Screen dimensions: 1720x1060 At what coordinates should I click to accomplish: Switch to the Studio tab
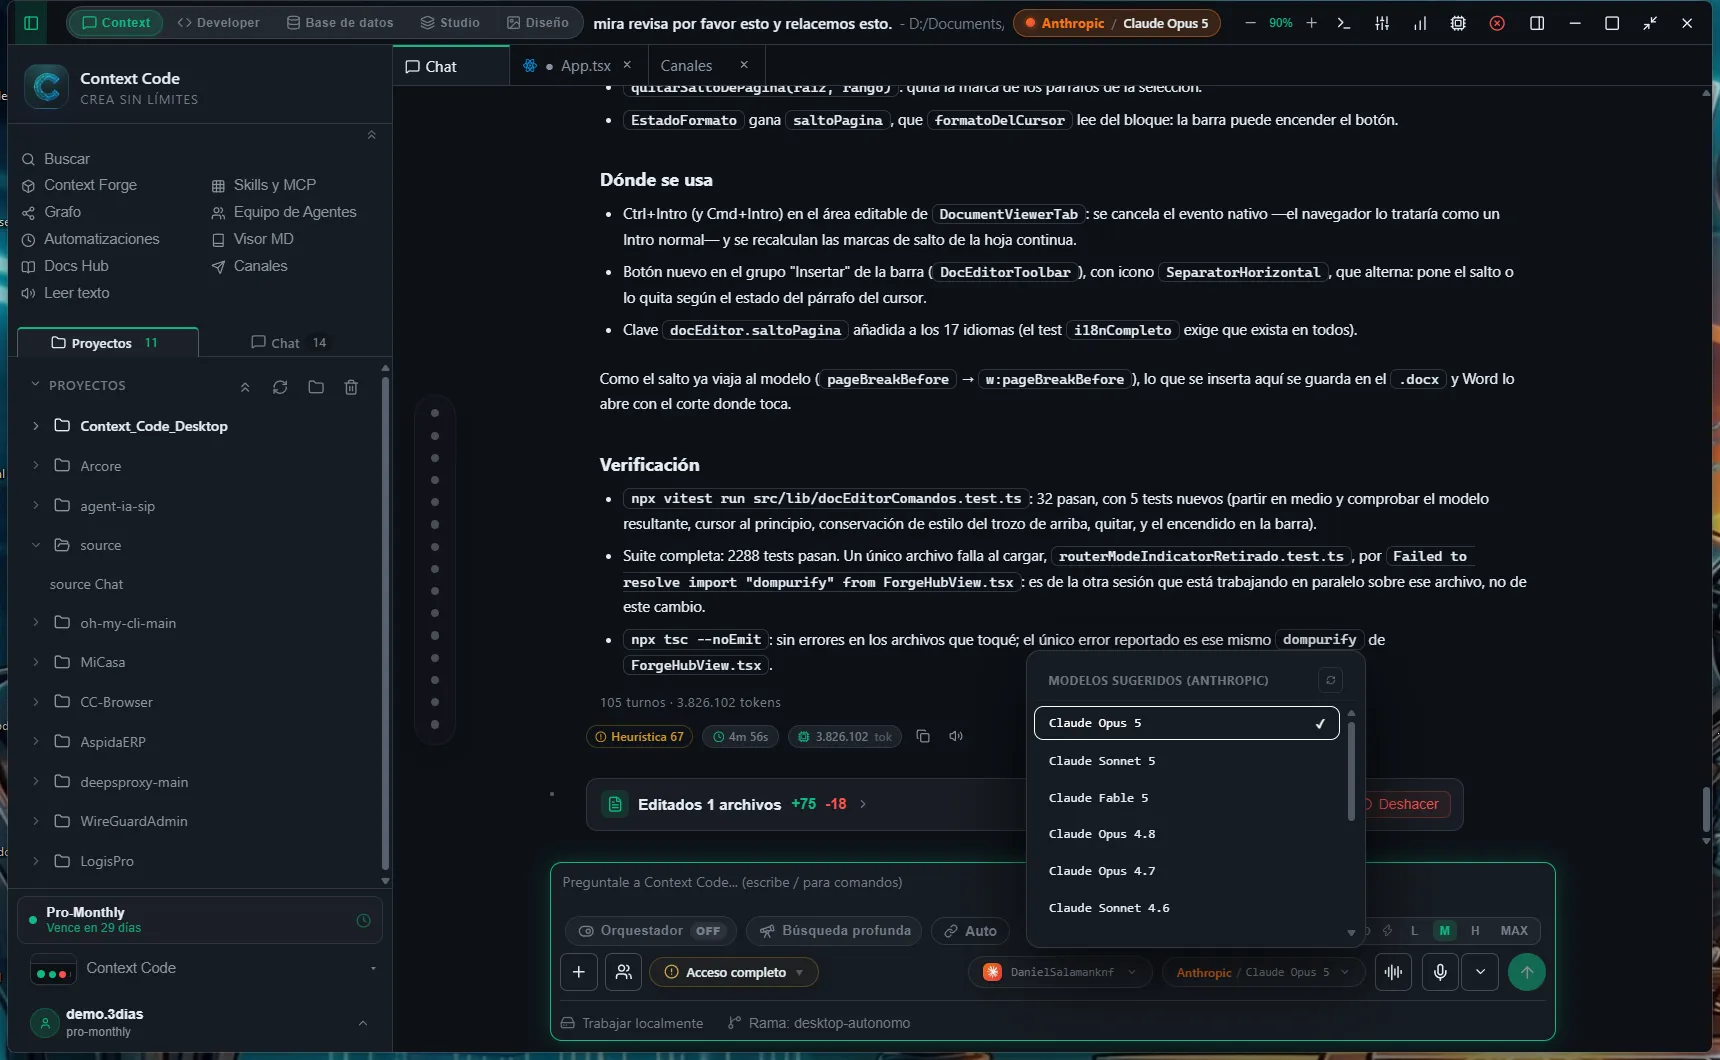pyautogui.click(x=450, y=22)
